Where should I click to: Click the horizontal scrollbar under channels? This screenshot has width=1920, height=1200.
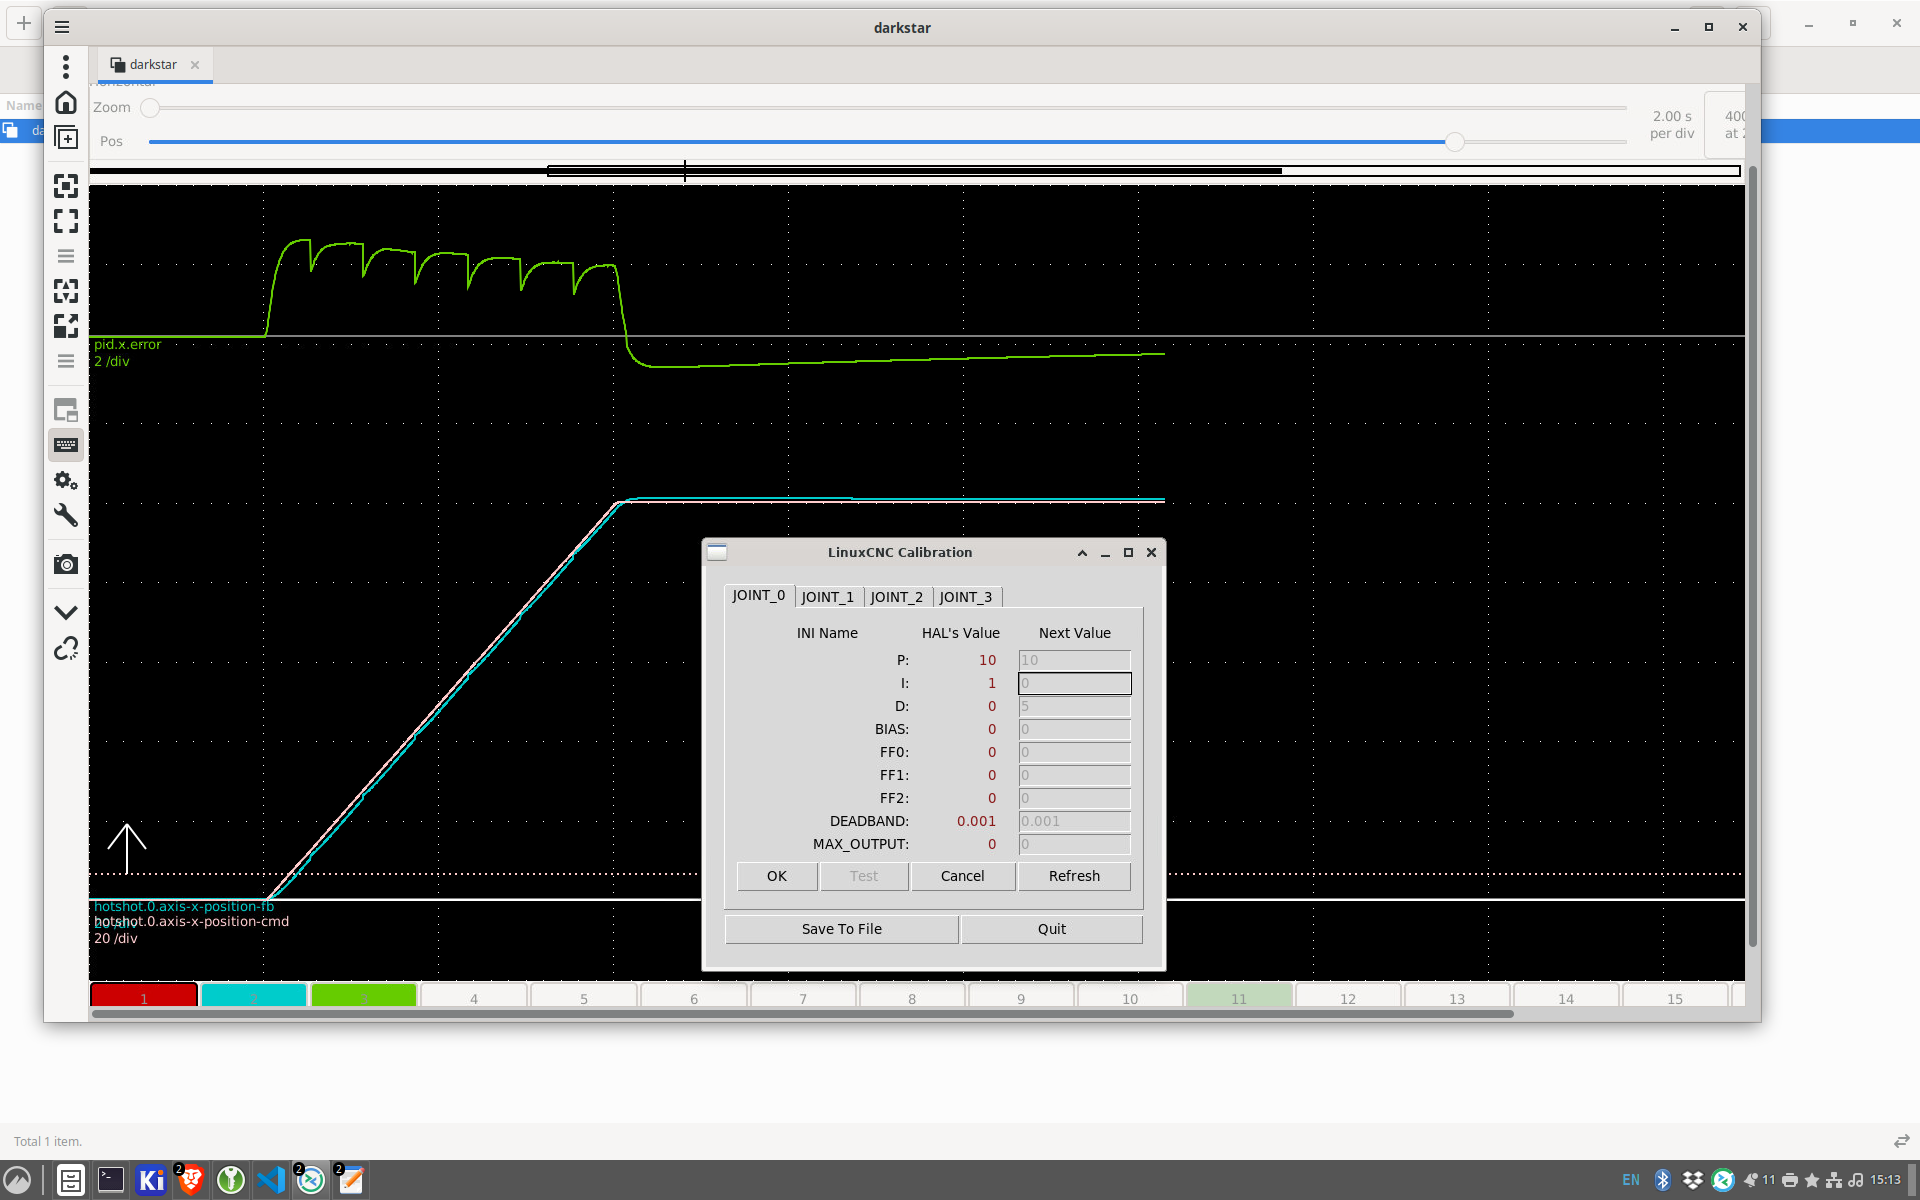802,1014
